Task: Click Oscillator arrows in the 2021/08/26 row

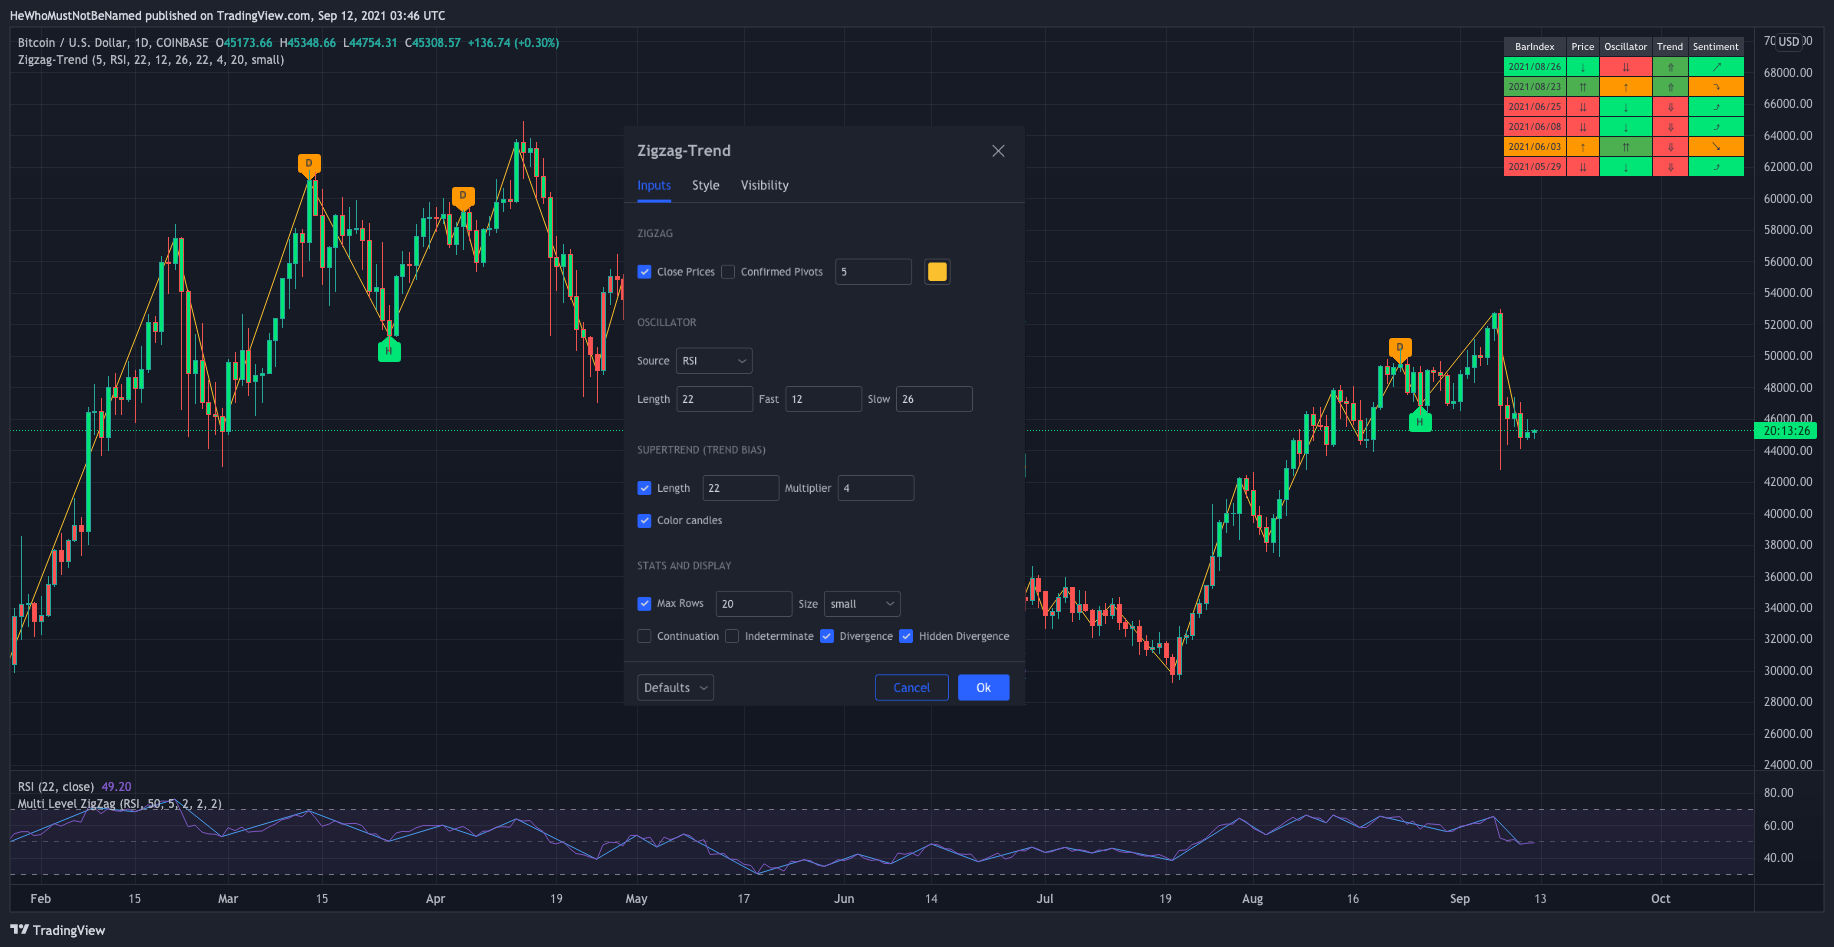Action: tap(1626, 67)
